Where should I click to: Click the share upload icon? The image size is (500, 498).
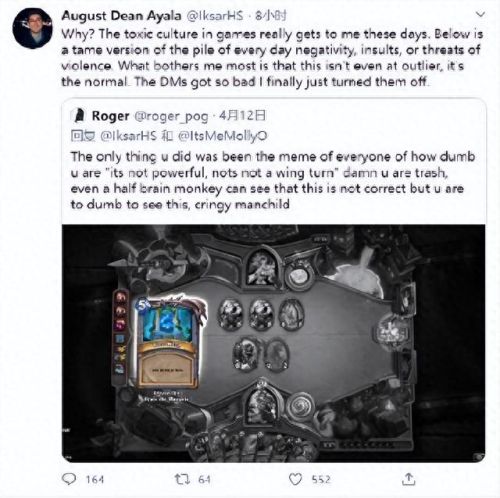(x=409, y=479)
